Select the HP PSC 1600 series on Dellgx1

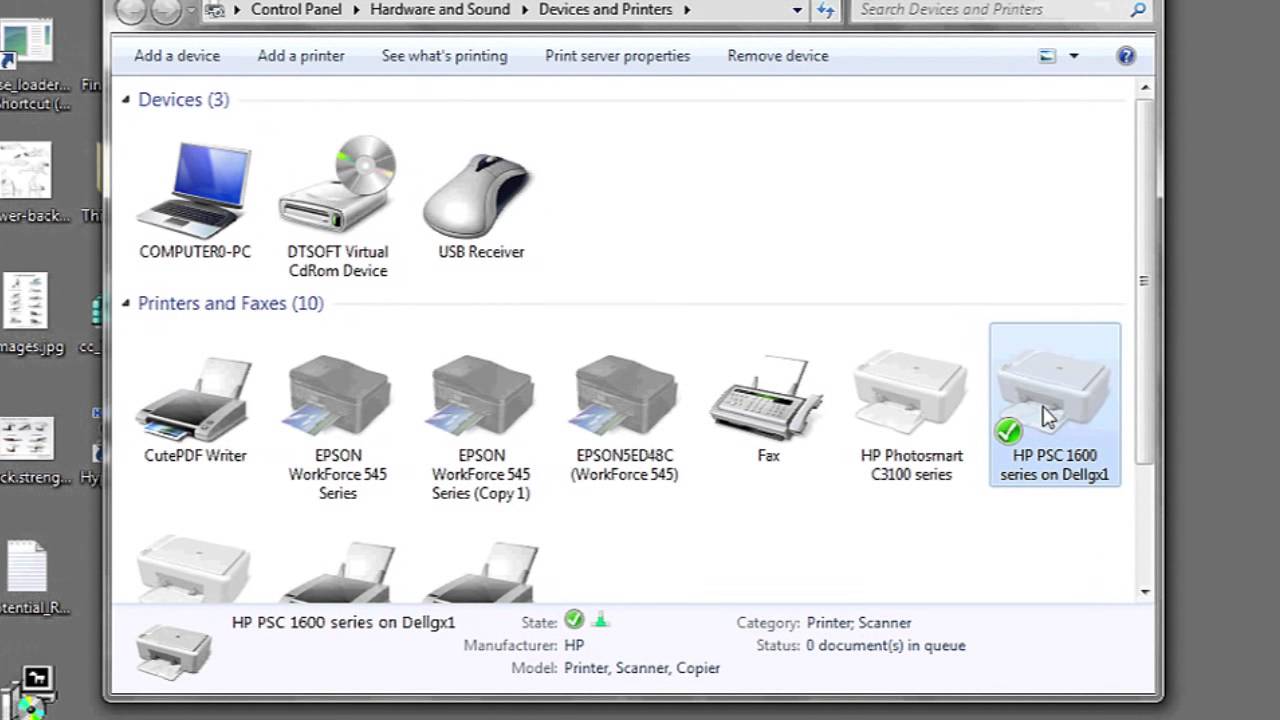click(x=1055, y=405)
